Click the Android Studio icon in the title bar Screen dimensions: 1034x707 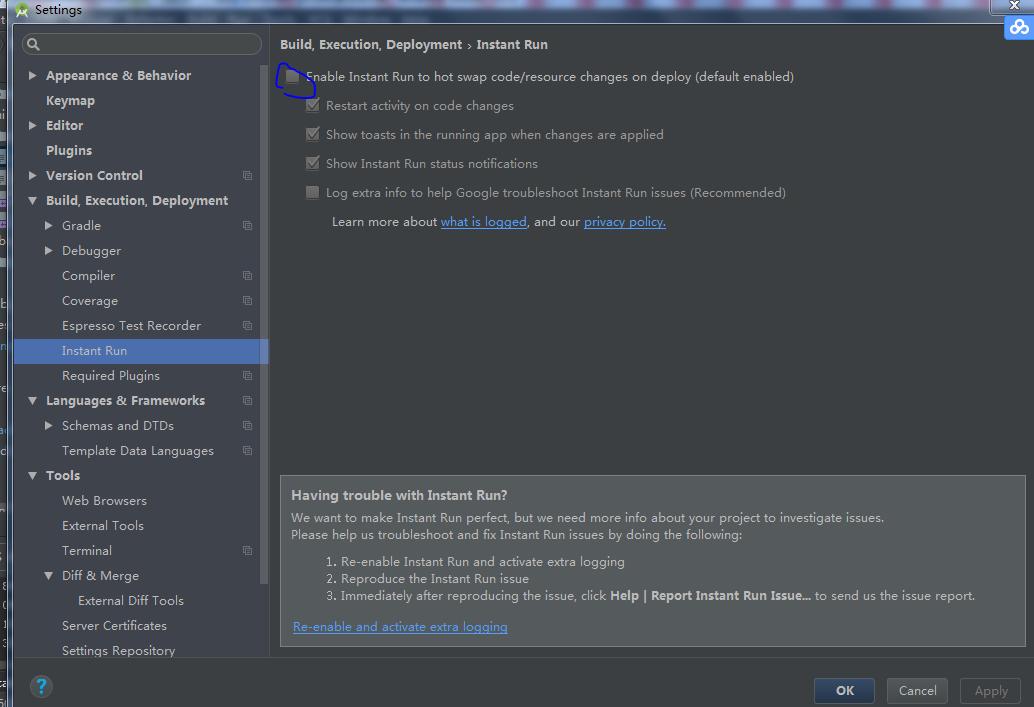(20, 10)
